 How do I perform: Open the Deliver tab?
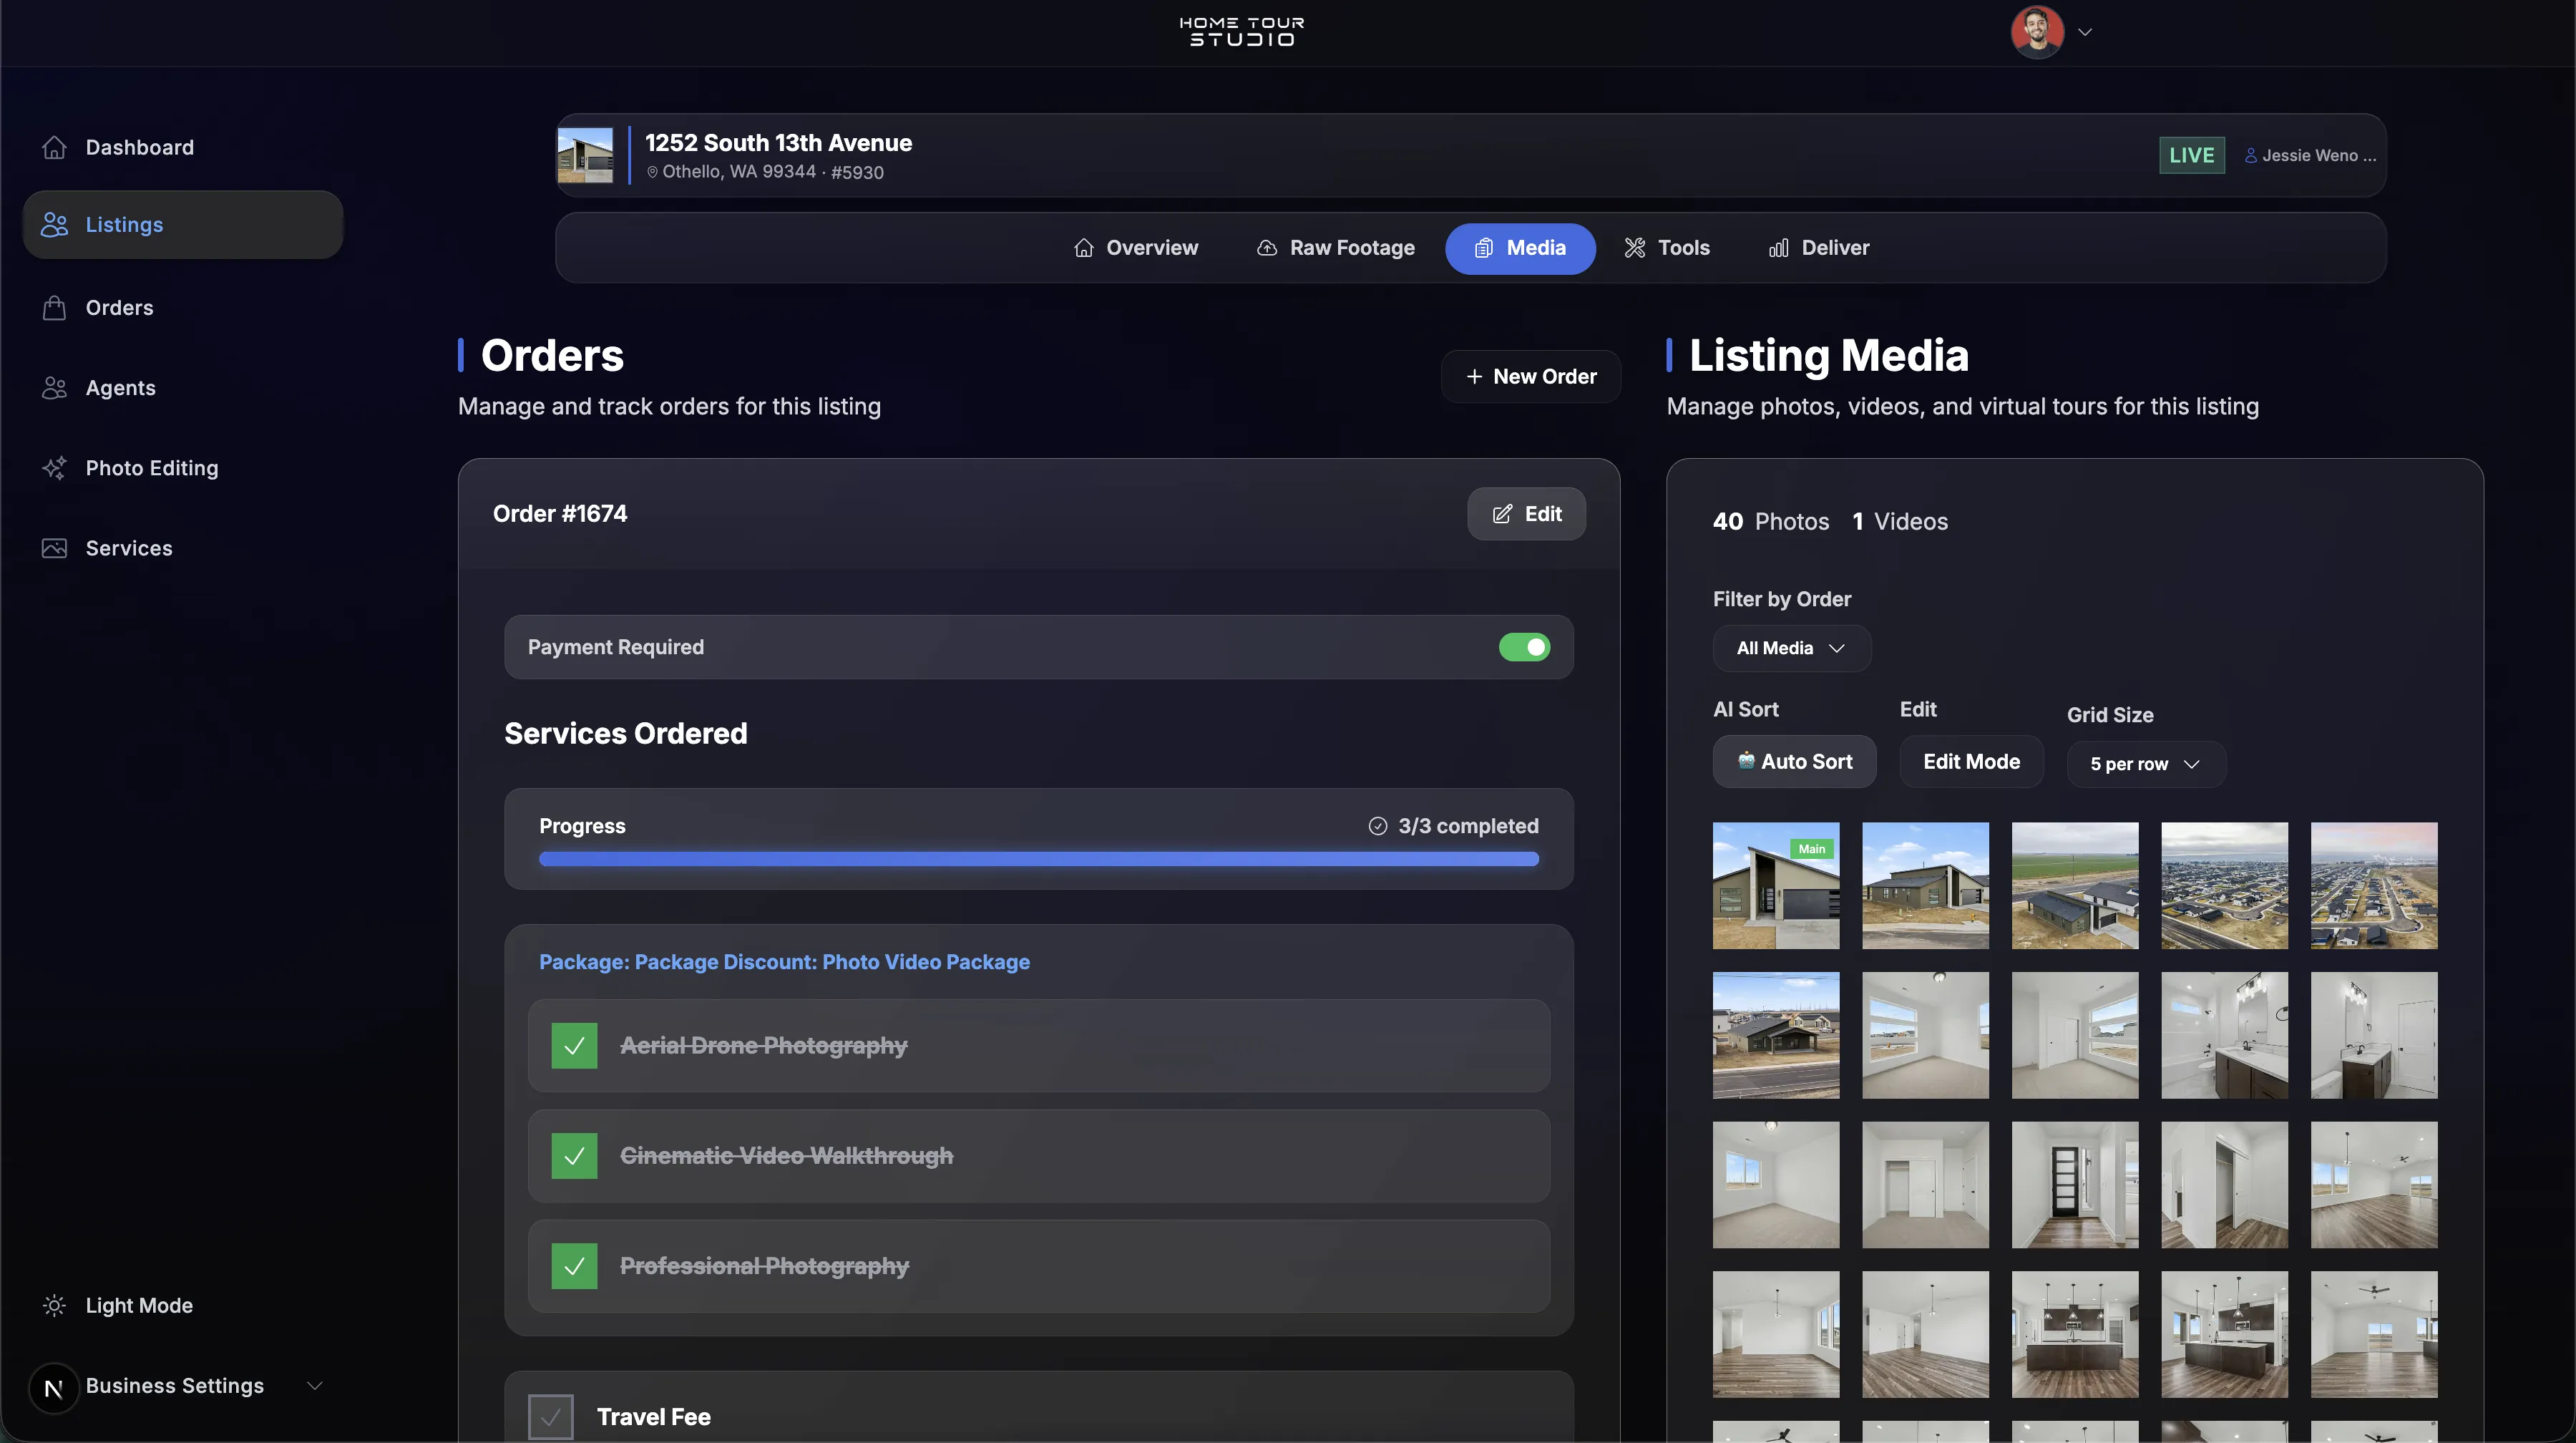tap(1818, 247)
